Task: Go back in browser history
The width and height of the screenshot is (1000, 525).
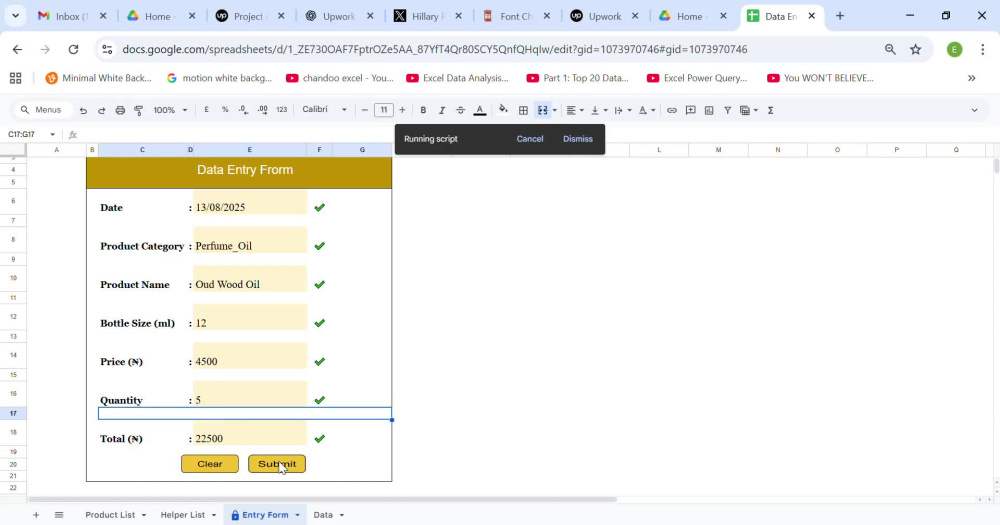Action: [x=17, y=49]
